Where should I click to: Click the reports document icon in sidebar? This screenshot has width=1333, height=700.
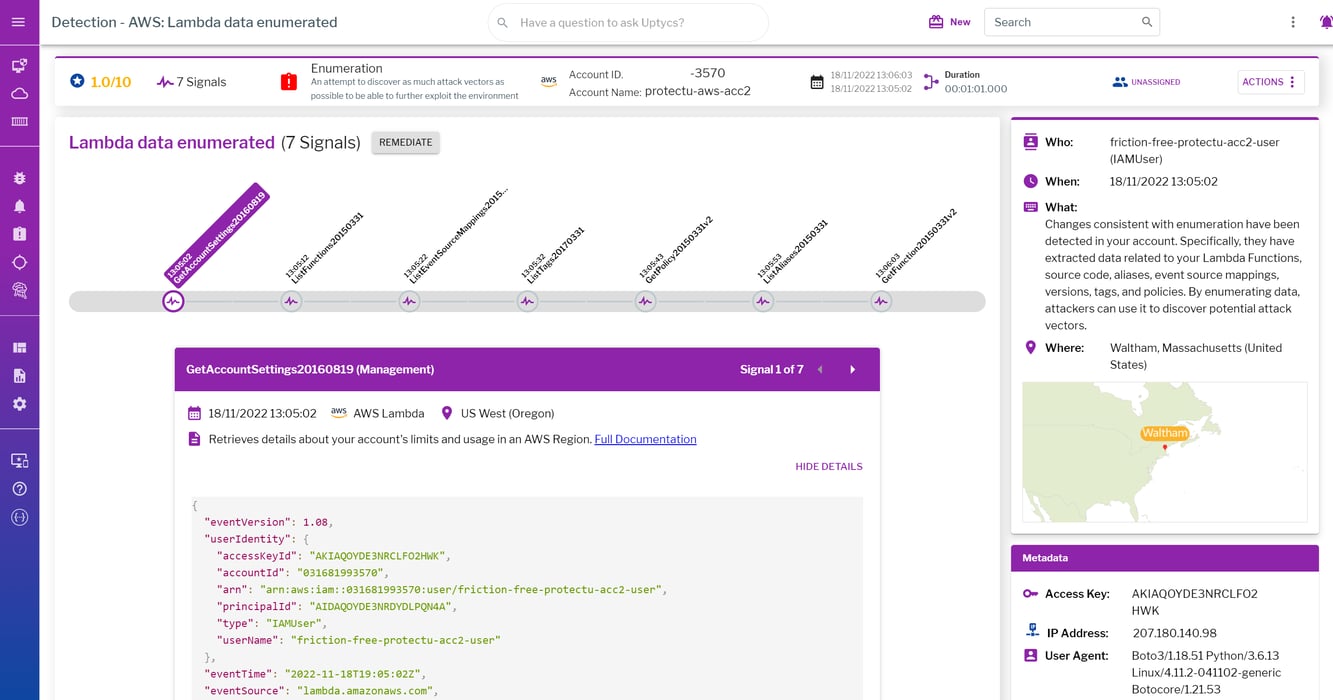point(19,376)
